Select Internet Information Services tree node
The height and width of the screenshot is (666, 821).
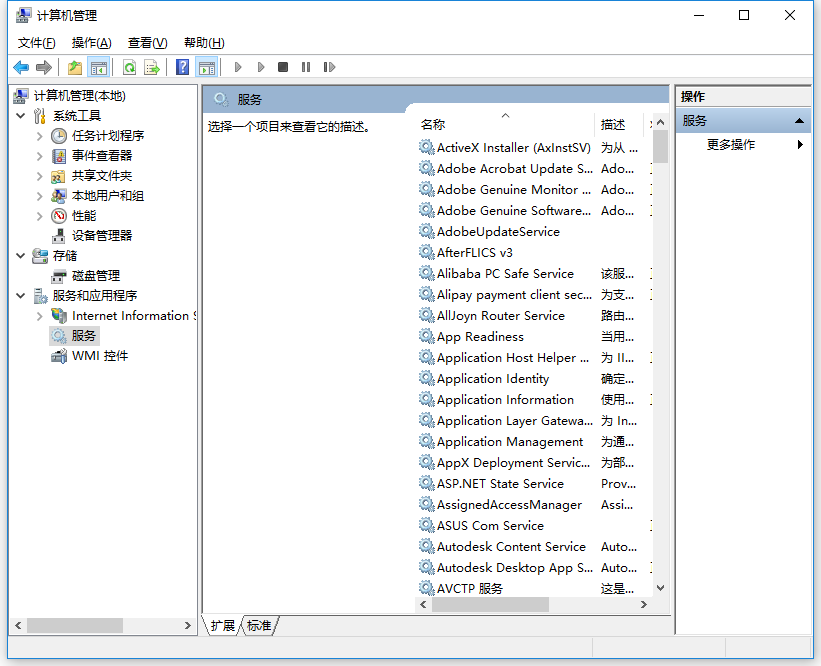(134, 316)
